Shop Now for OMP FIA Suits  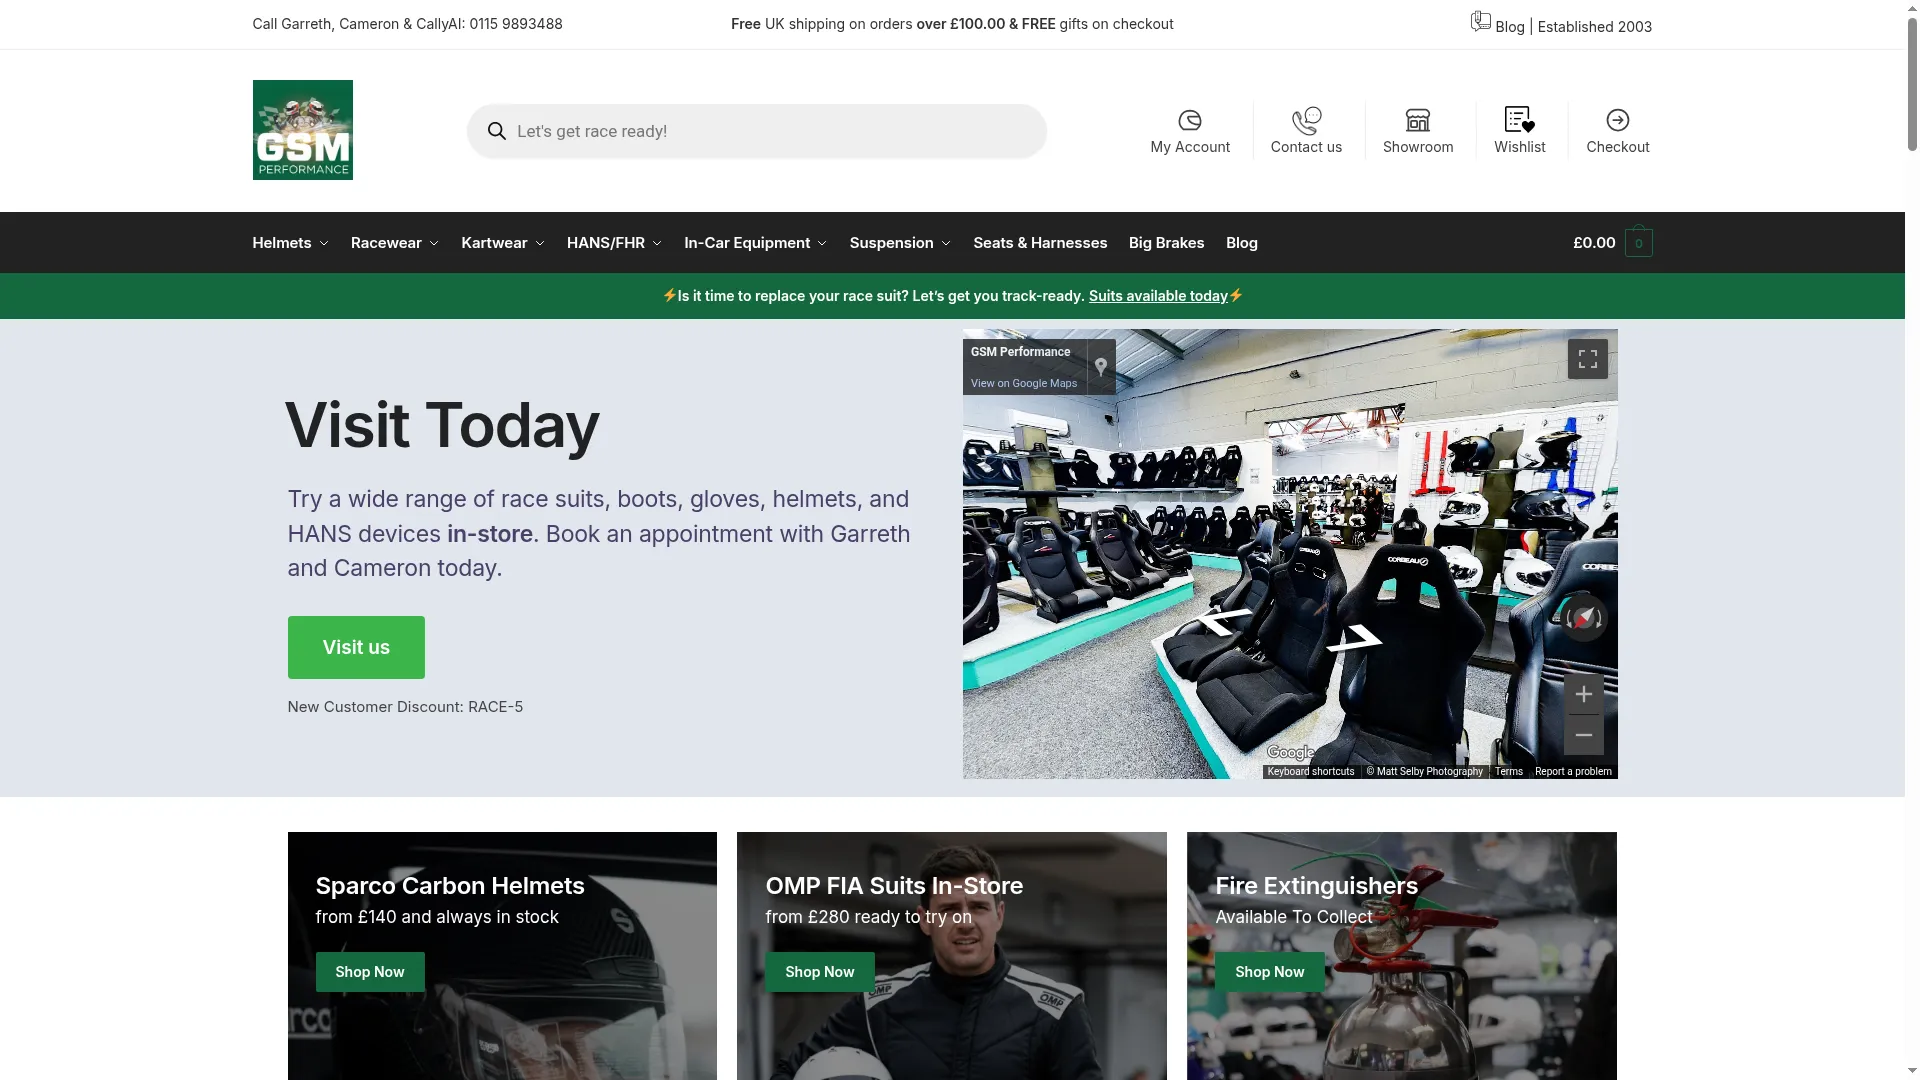pyautogui.click(x=820, y=972)
